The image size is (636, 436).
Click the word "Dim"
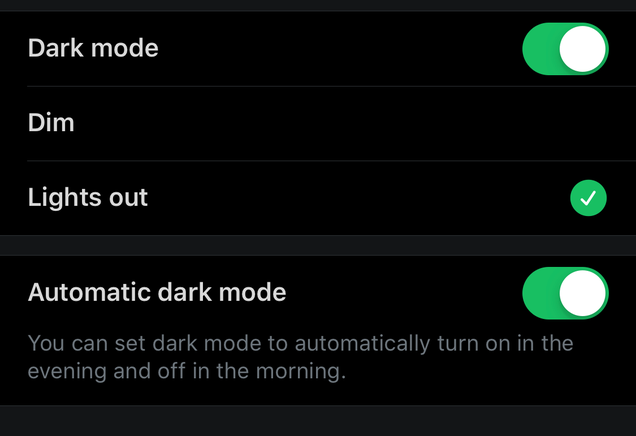coord(51,122)
